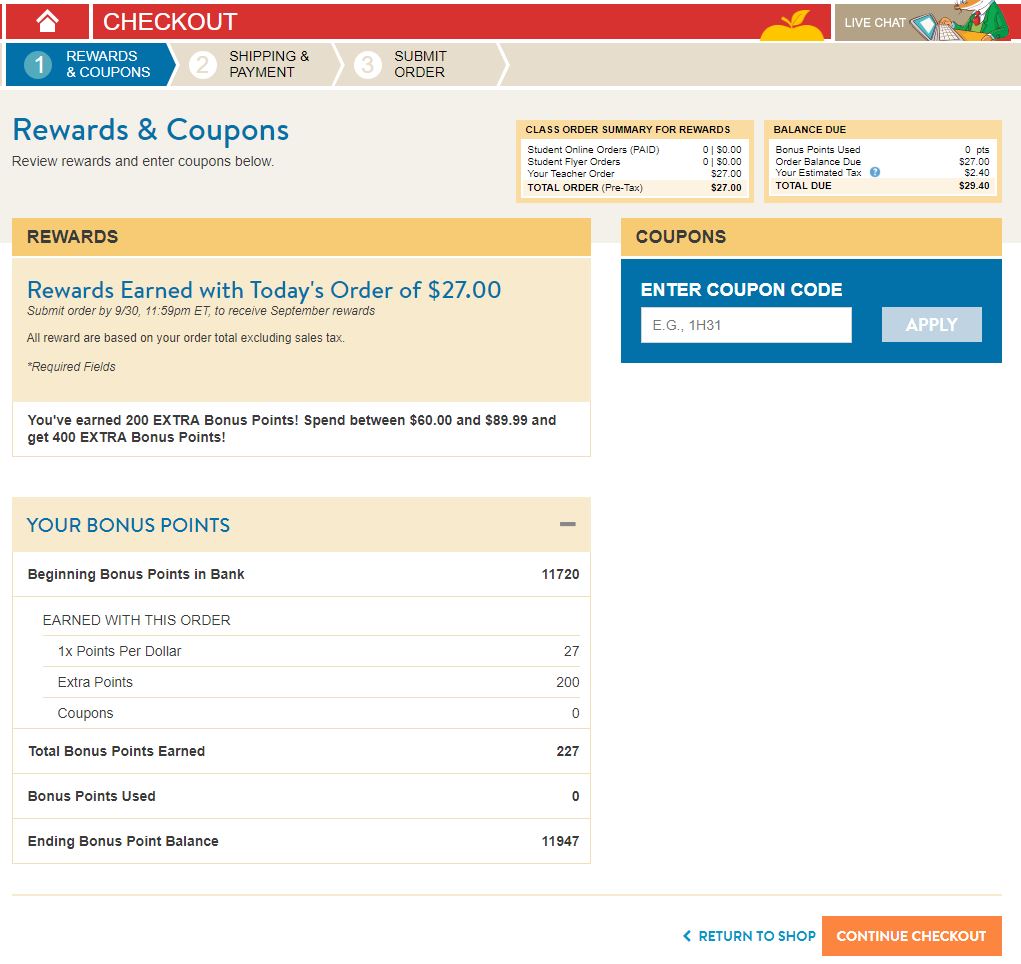Select the Rewards section header bar
This screenshot has width=1021, height=964.
tap(301, 237)
